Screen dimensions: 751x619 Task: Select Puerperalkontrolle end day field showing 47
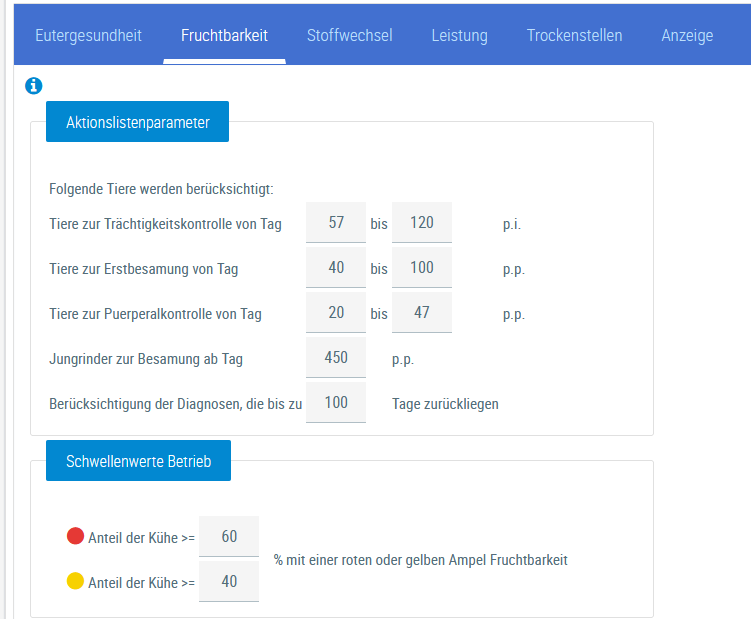pyautogui.click(x=422, y=313)
